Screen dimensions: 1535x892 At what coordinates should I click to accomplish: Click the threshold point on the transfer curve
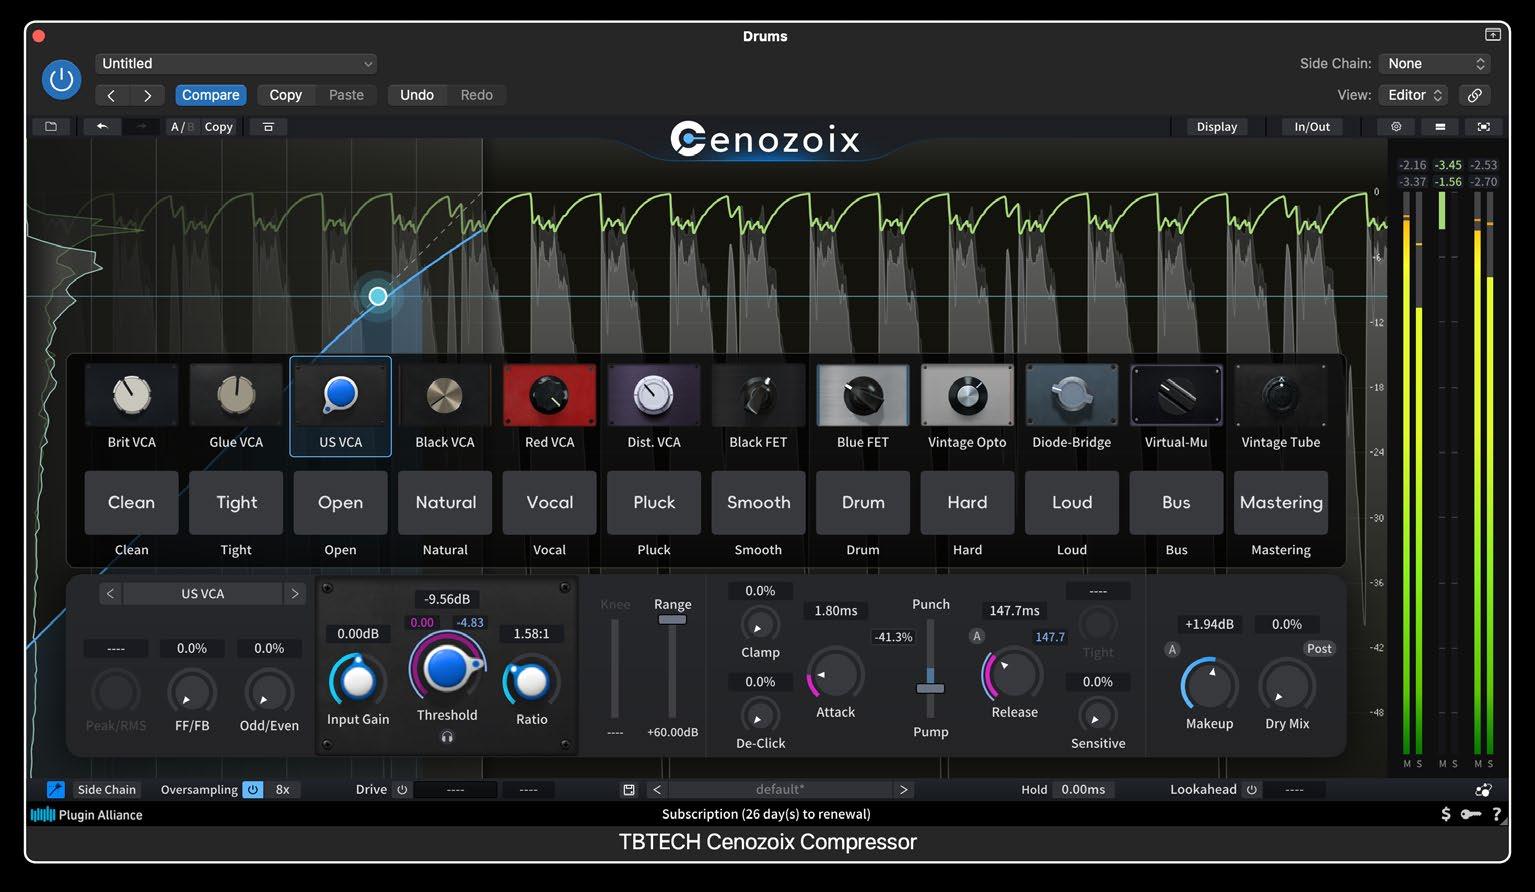point(378,296)
